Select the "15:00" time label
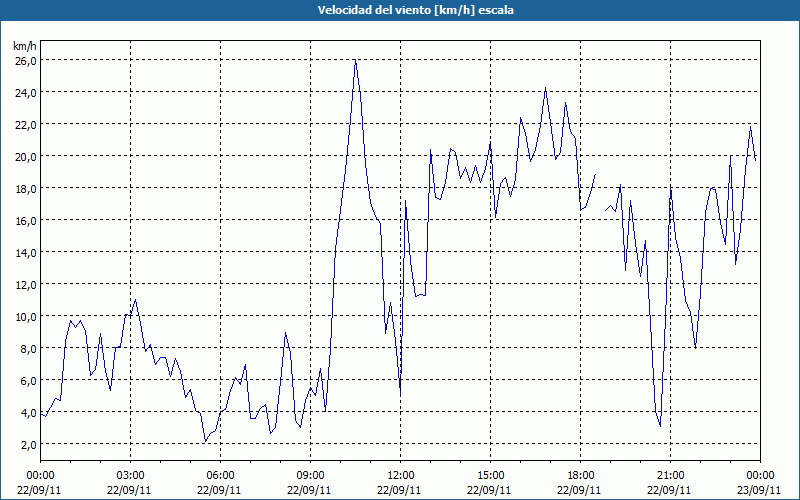 pos(490,476)
